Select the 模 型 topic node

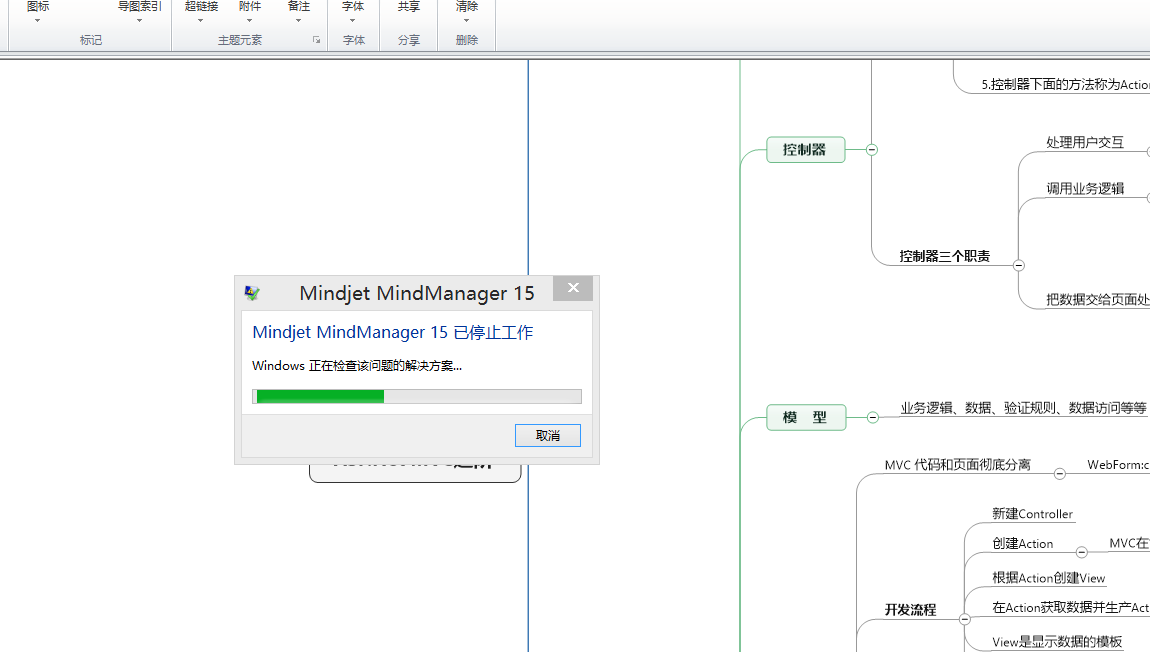coord(805,417)
